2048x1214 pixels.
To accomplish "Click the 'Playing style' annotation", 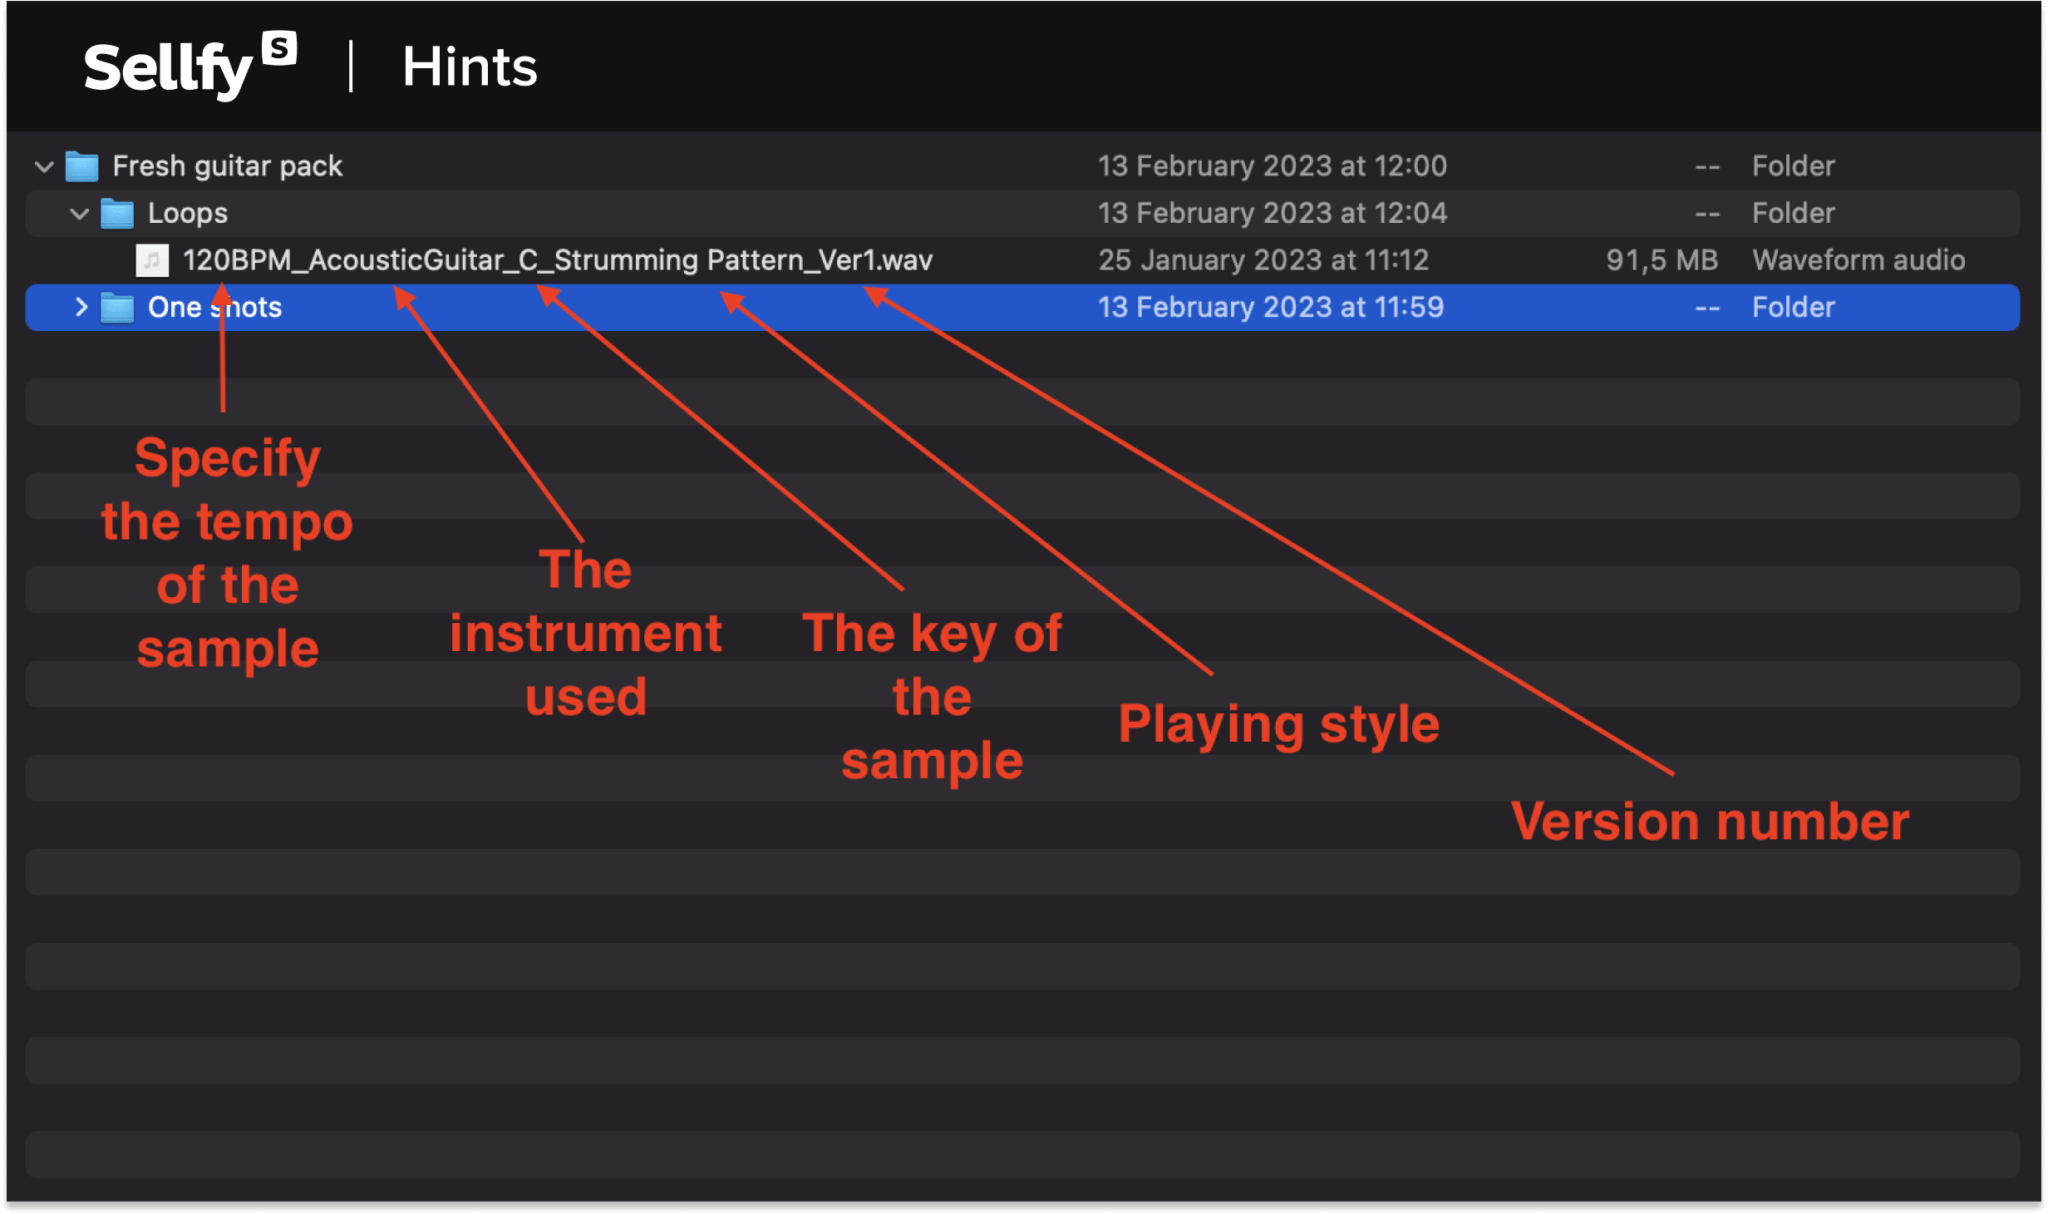I will click(1280, 724).
